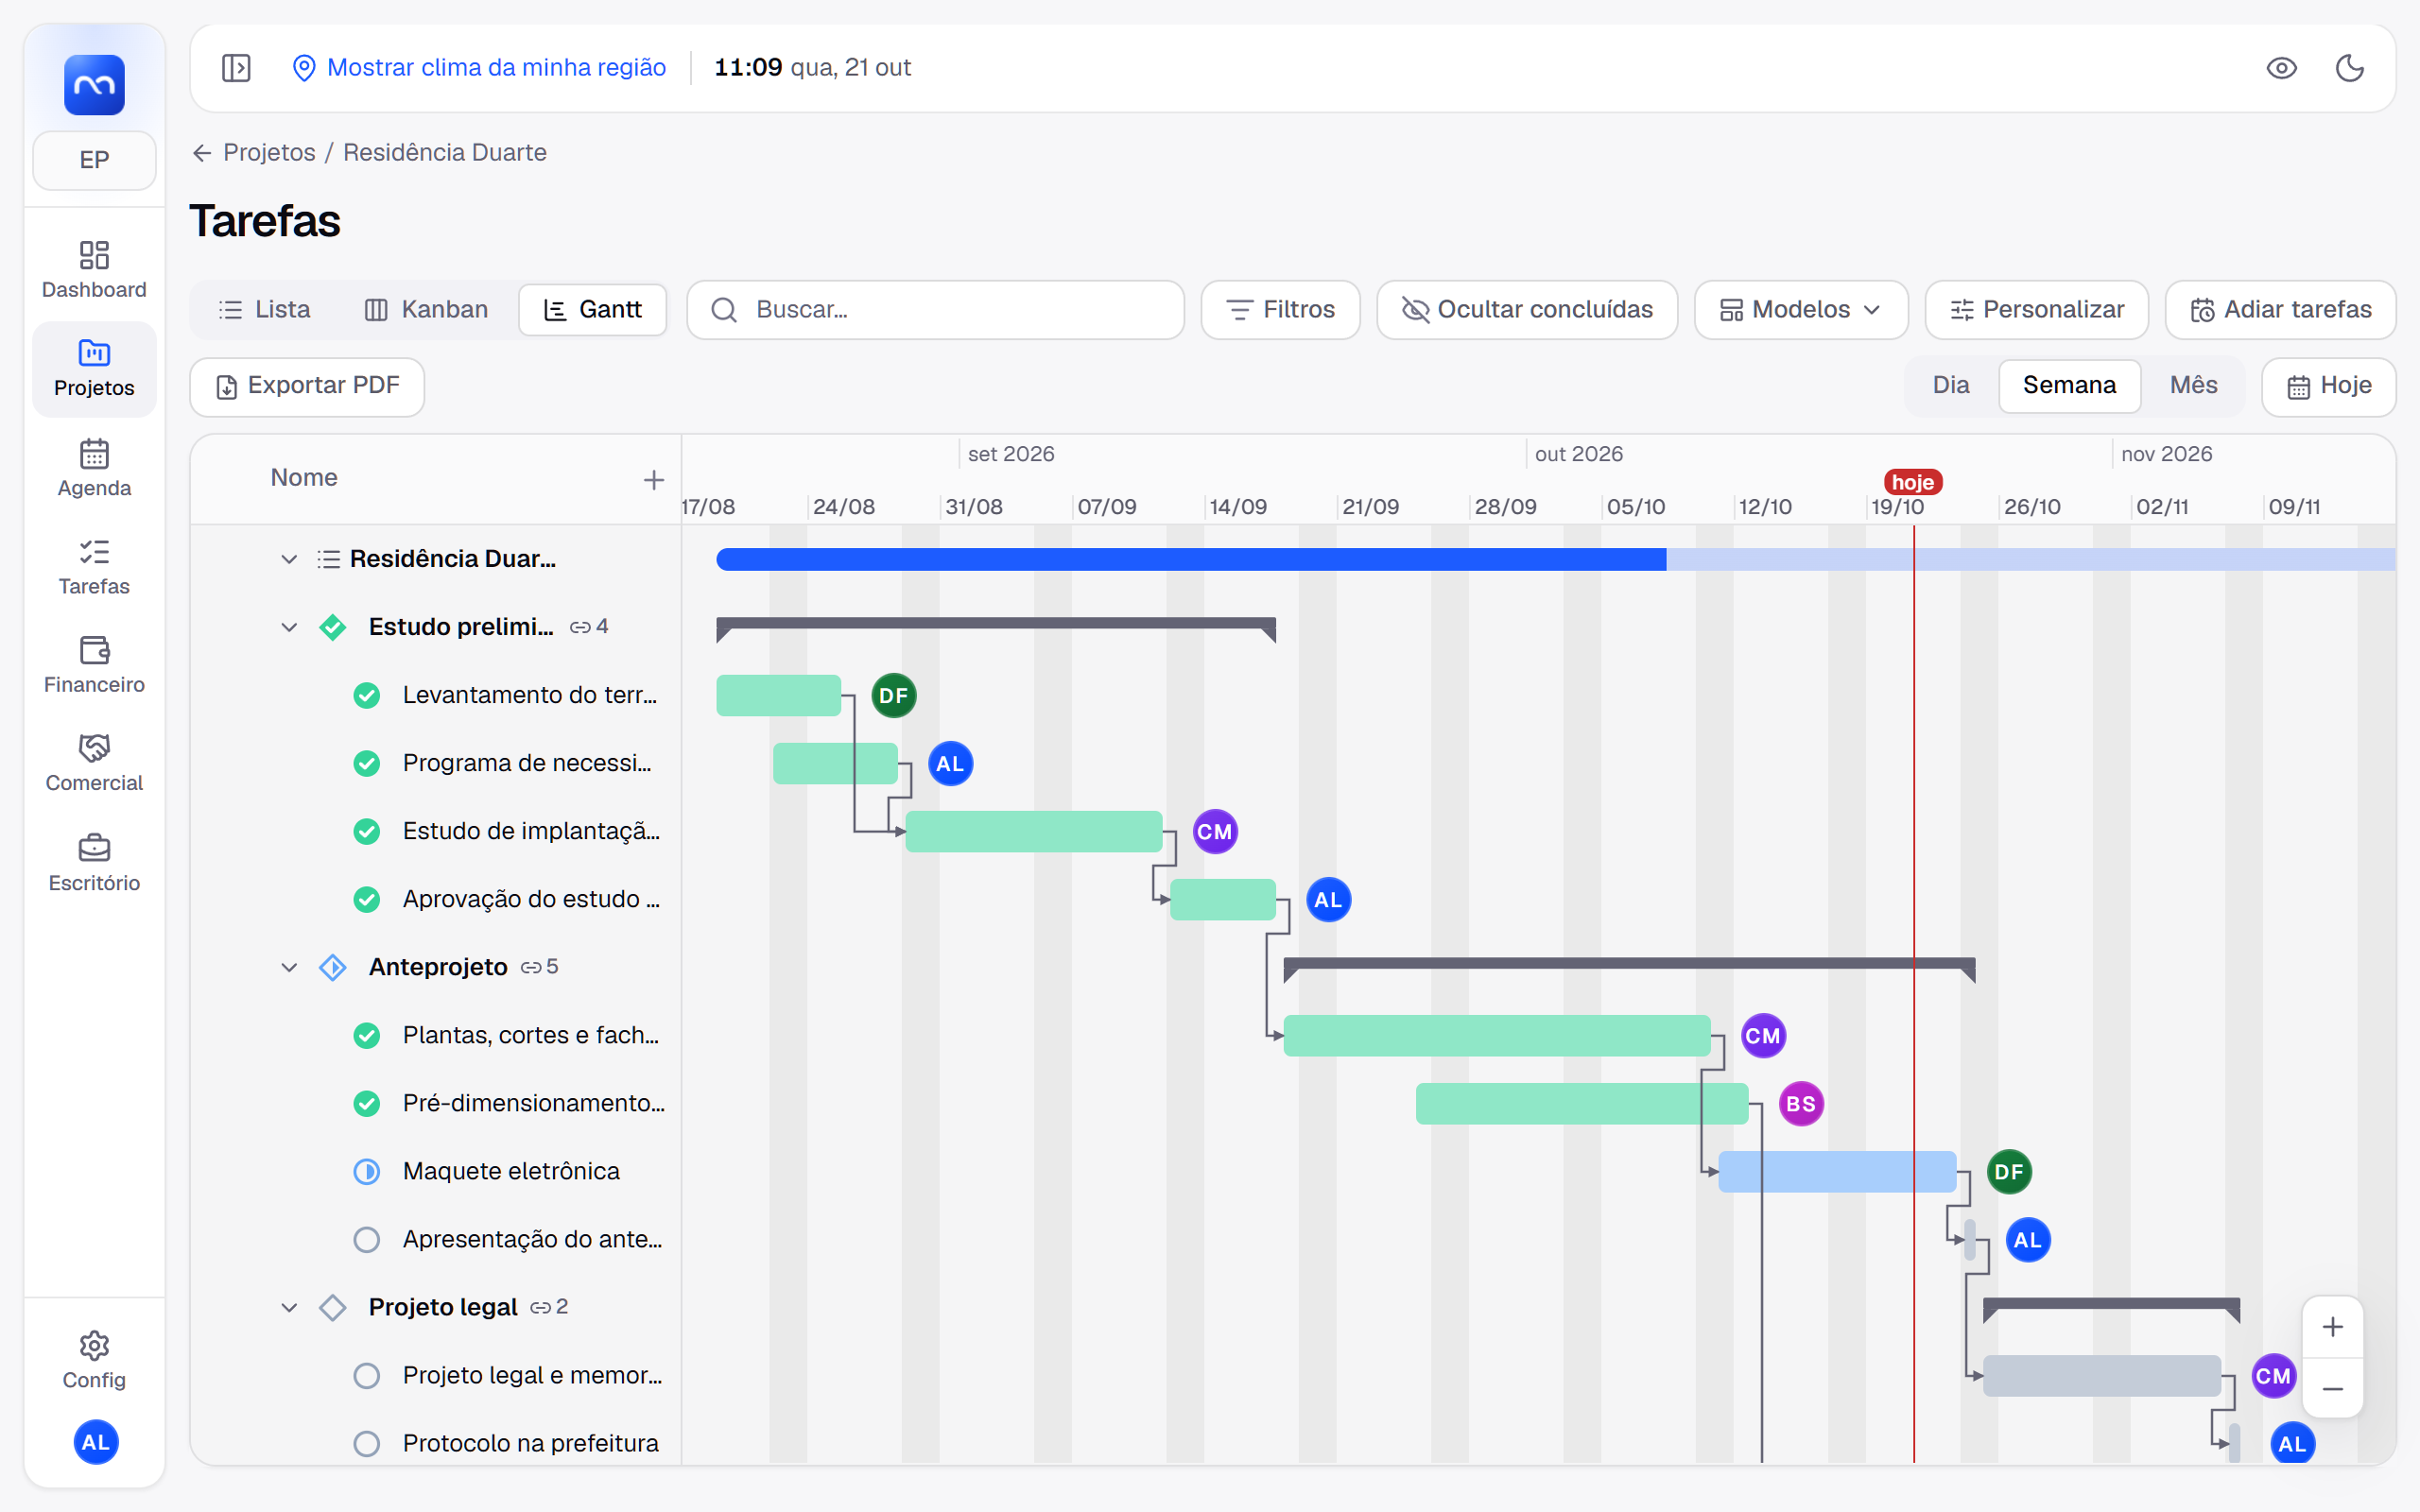Click BS avatar on Pré-dimensionamento bar
This screenshot has height=1512, width=2420.
coord(1801,1104)
